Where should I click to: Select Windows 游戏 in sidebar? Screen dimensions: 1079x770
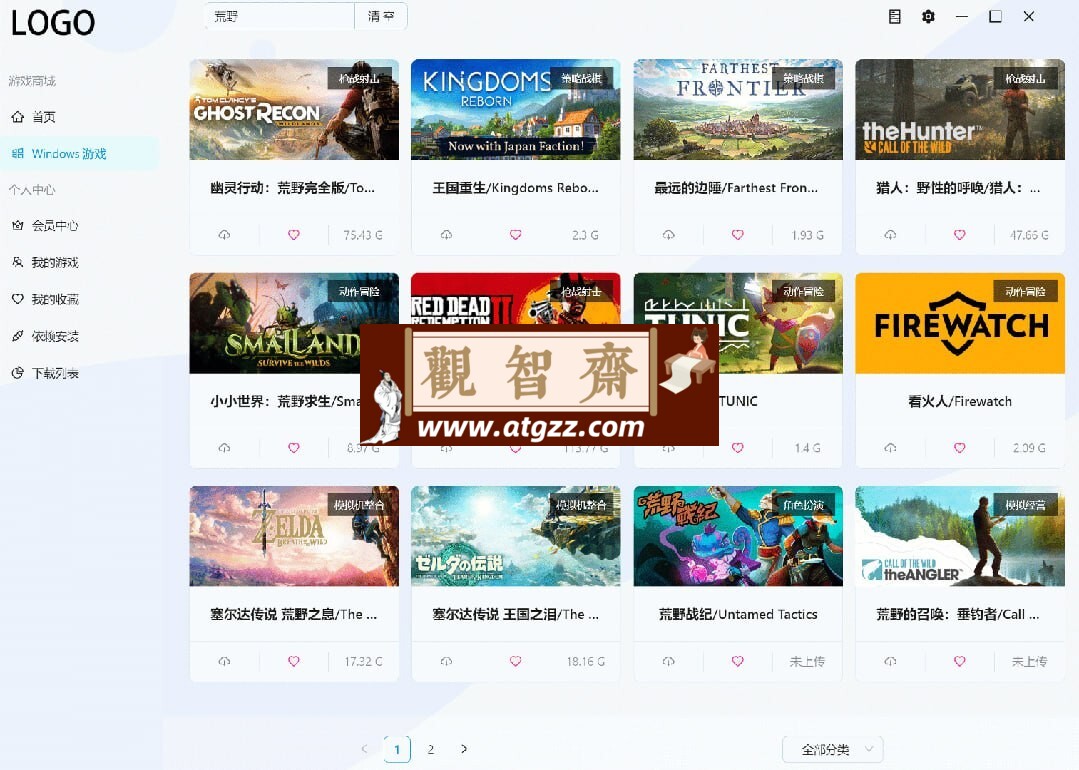(79, 153)
